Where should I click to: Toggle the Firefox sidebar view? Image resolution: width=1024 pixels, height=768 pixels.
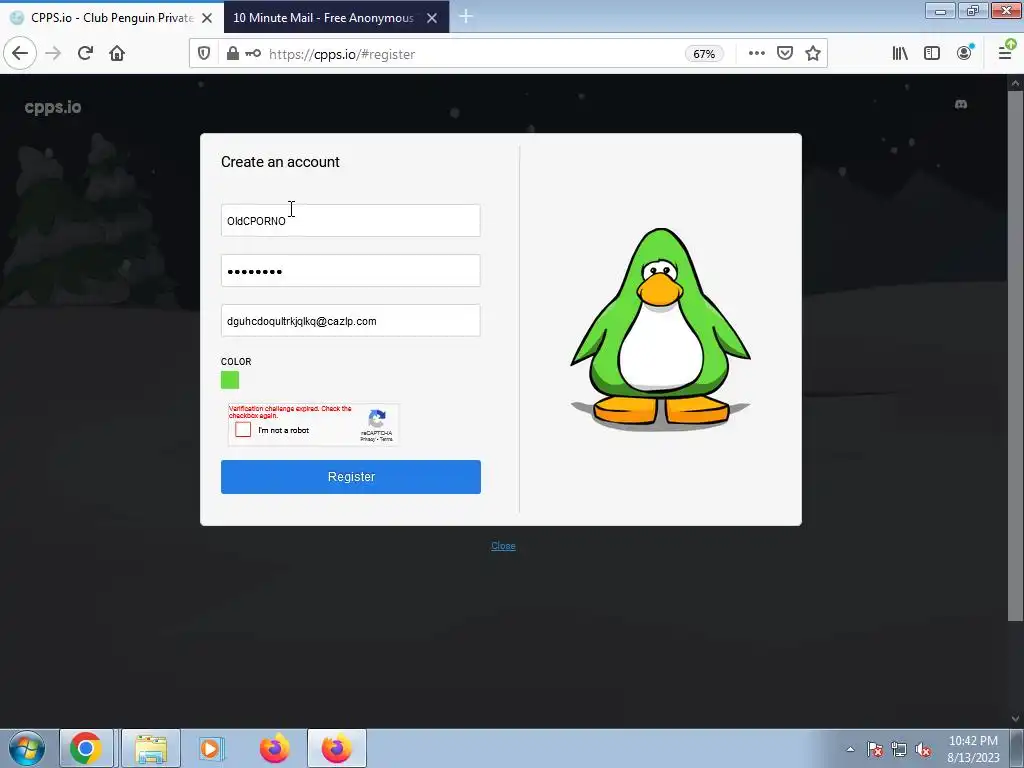[932, 54]
